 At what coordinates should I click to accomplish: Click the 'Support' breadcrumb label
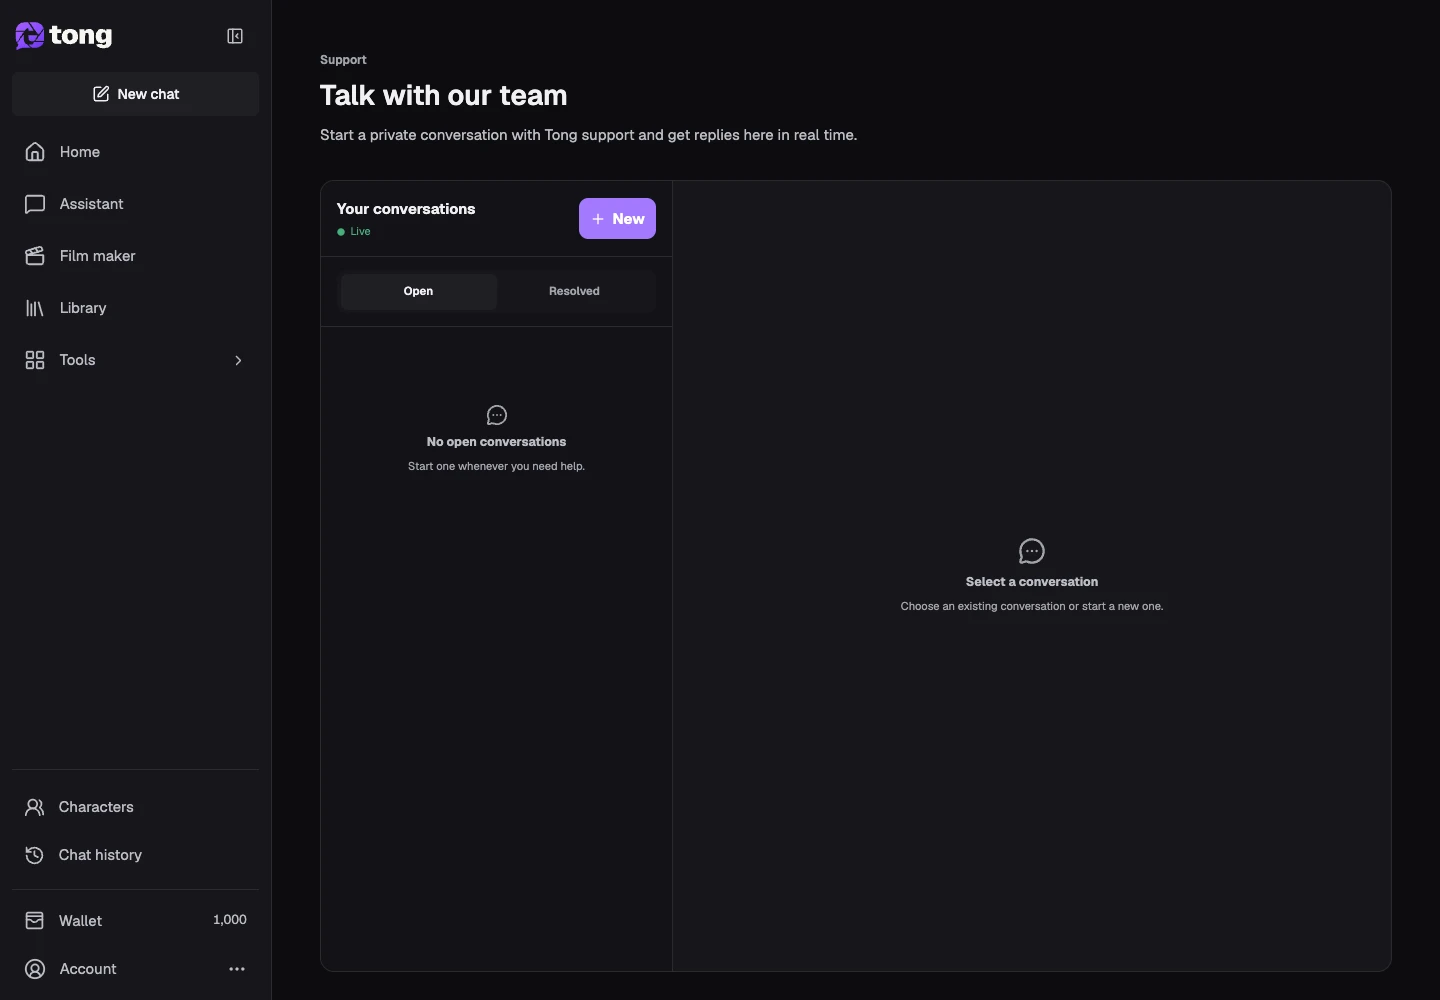(x=343, y=60)
